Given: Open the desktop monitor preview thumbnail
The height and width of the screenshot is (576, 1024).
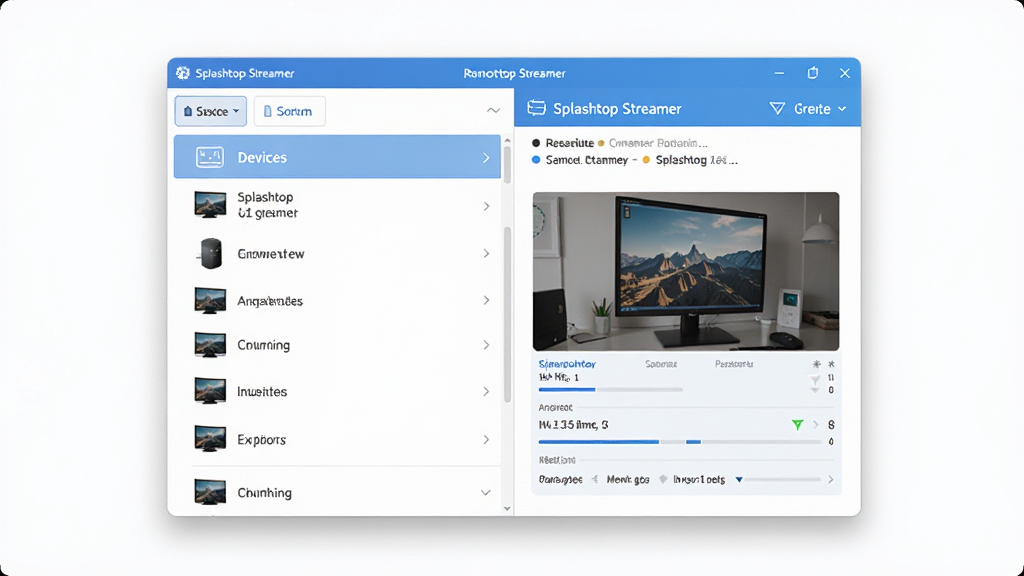Looking at the screenshot, I should coord(686,271).
